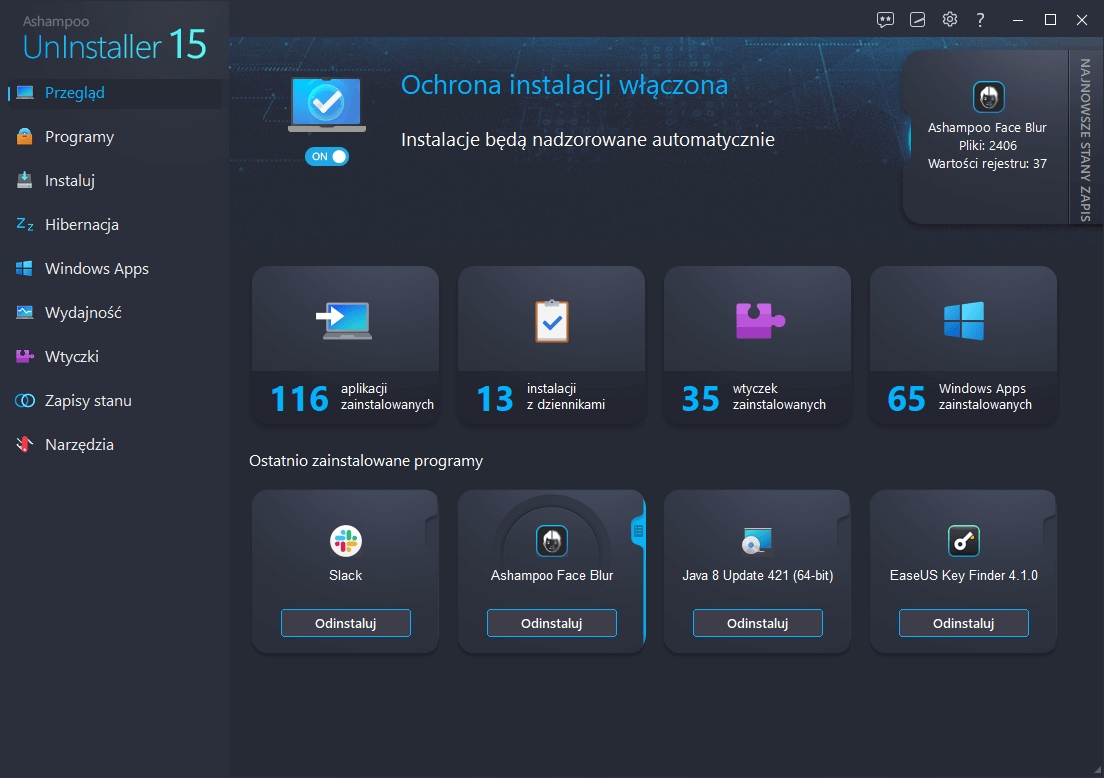Viewport: 1104px width, 778px height.
Task: Click the Programy bag icon
Action: pyautogui.click(x=25, y=137)
